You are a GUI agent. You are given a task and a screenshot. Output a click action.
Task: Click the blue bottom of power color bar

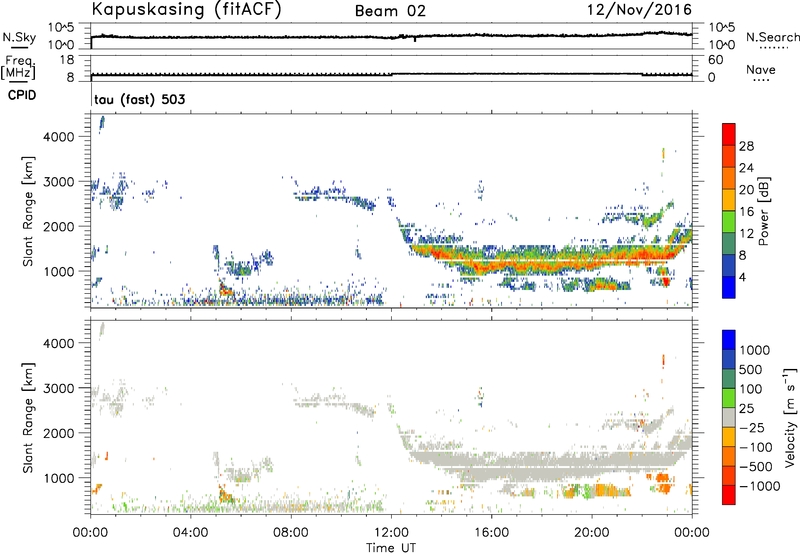pos(729,287)
